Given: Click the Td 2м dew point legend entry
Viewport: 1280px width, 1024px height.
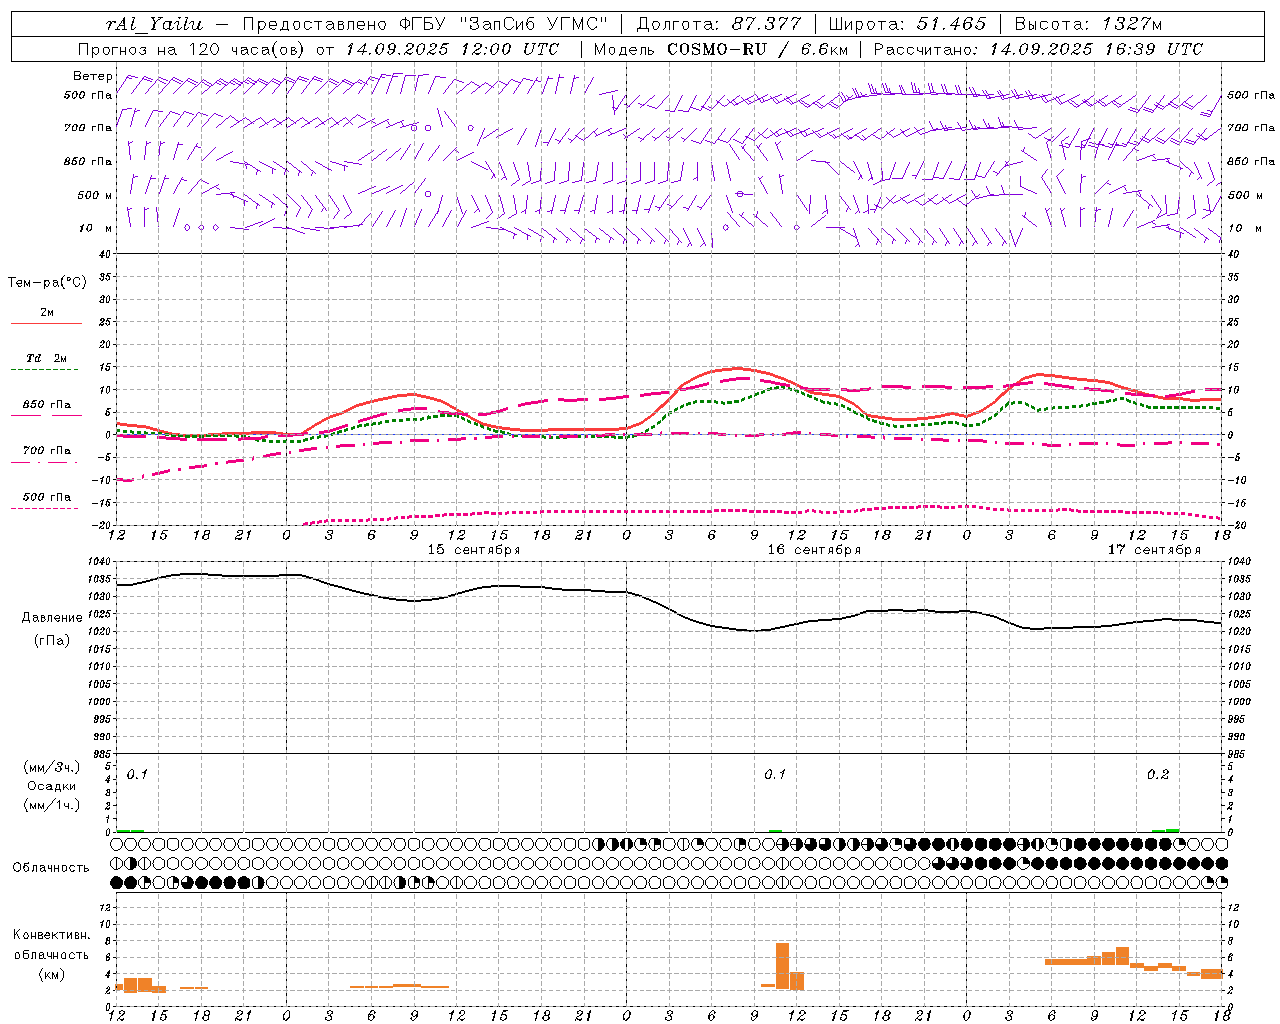Looking at the screenshot, I should click(47, 358).
